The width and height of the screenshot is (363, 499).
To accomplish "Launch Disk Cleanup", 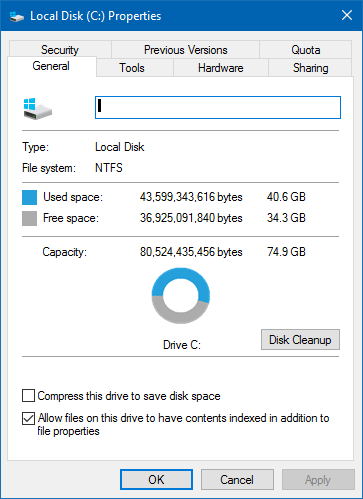I will coord(300,340).
